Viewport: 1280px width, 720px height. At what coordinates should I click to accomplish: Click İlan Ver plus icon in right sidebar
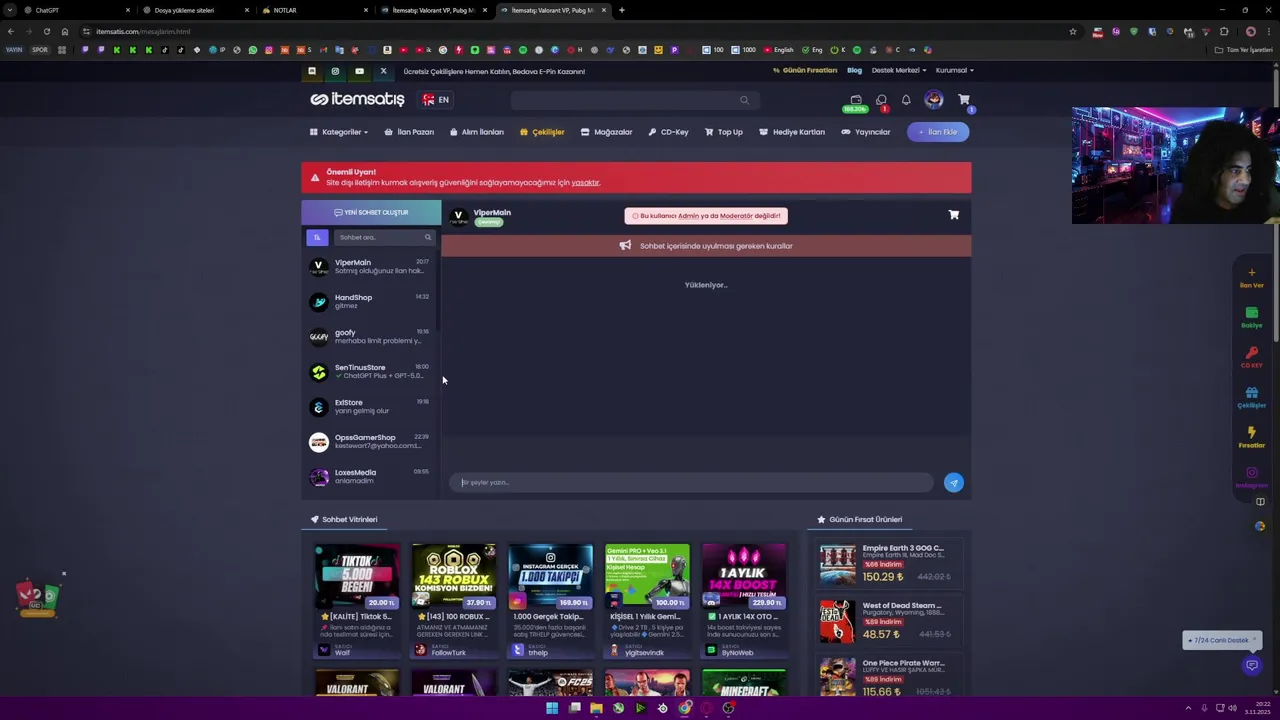coord(1251,272)
